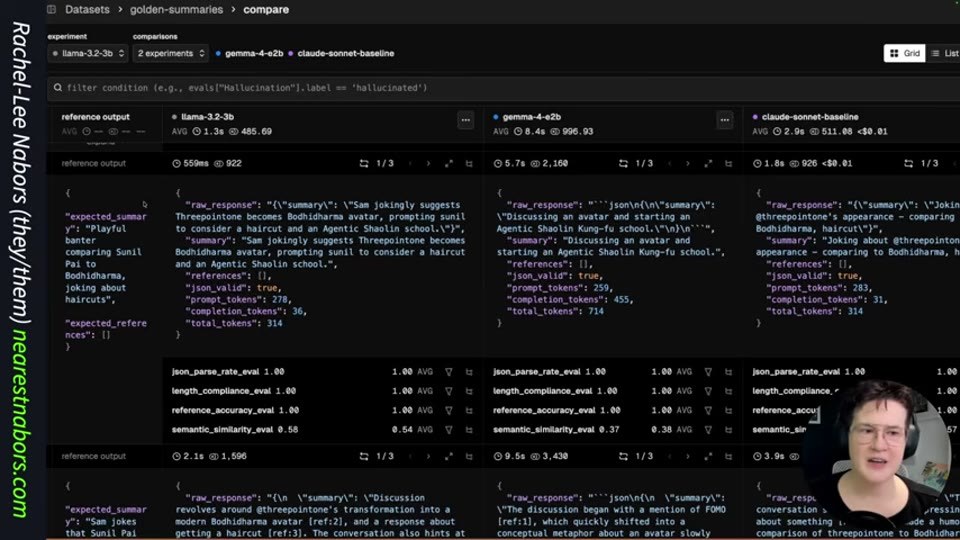Image resolution: width=960 pixels, height=540 pixels.
Task: Click the claude-sonnet-baseline comparison tag
Action: (342, 53)
